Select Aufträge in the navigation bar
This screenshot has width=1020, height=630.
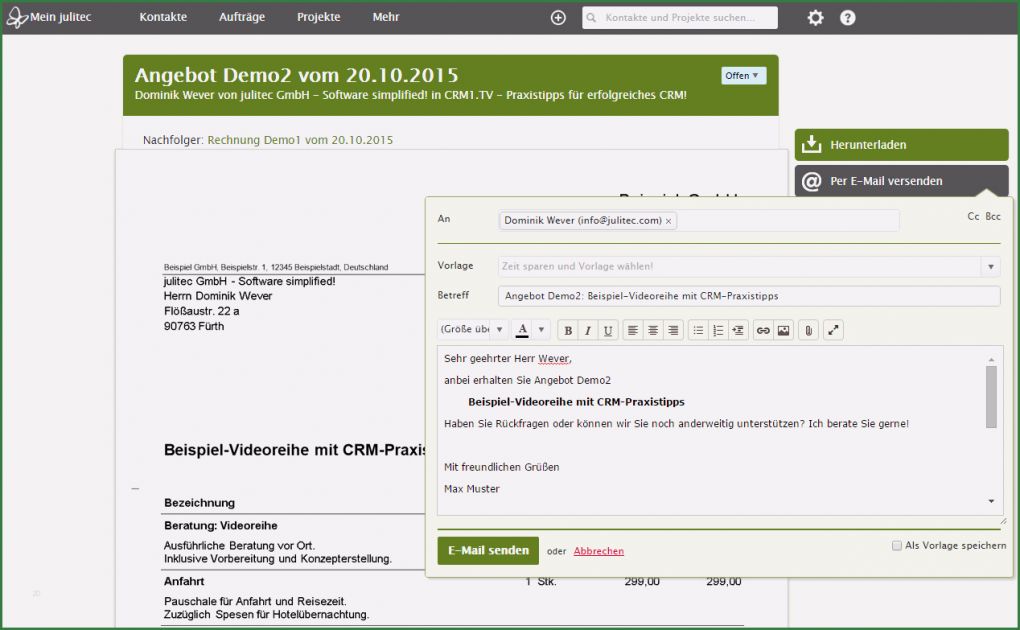[x=241, y=17]
